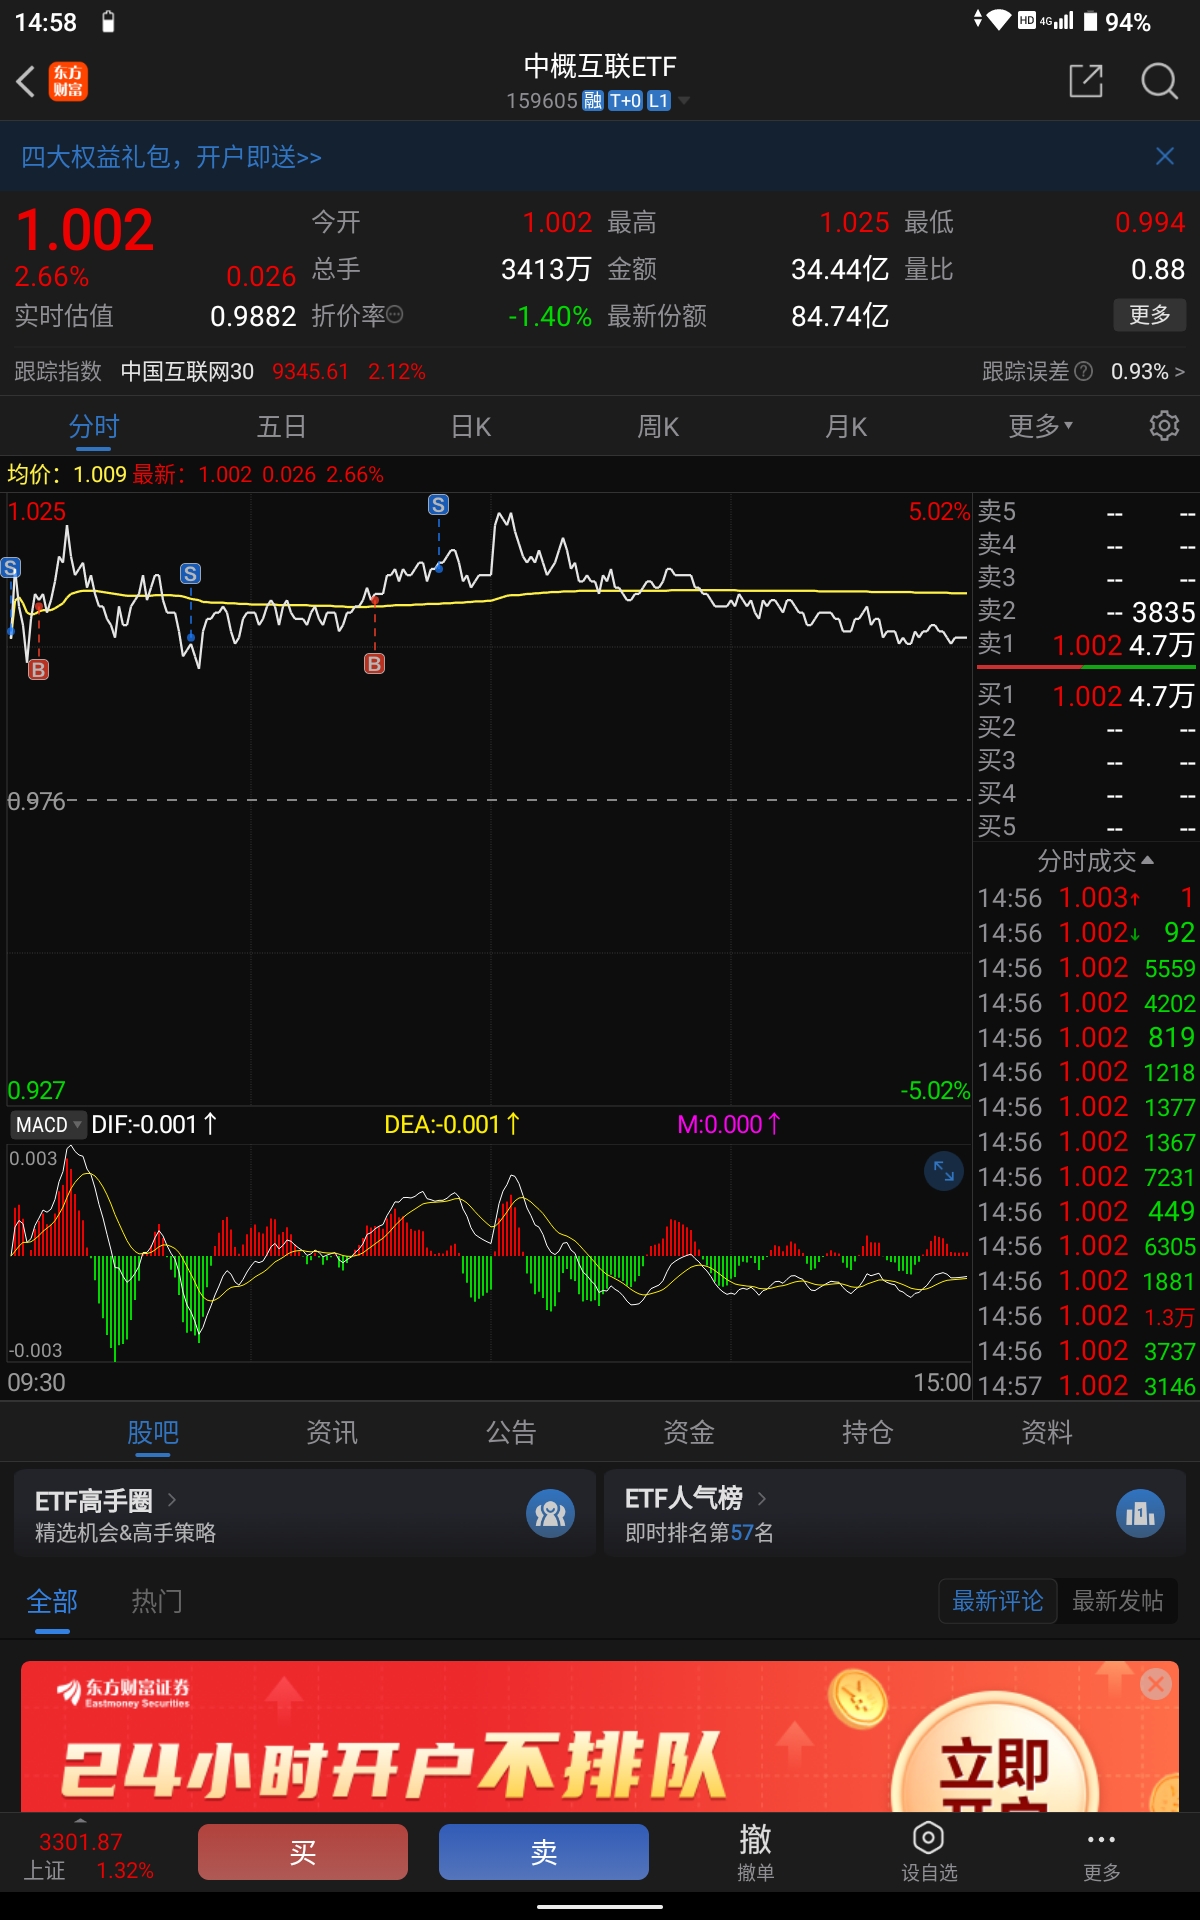Expand the 更多 chart period dropdown
The width and height of the screenshot is (1200, 1920).
tap(1041, 426)
